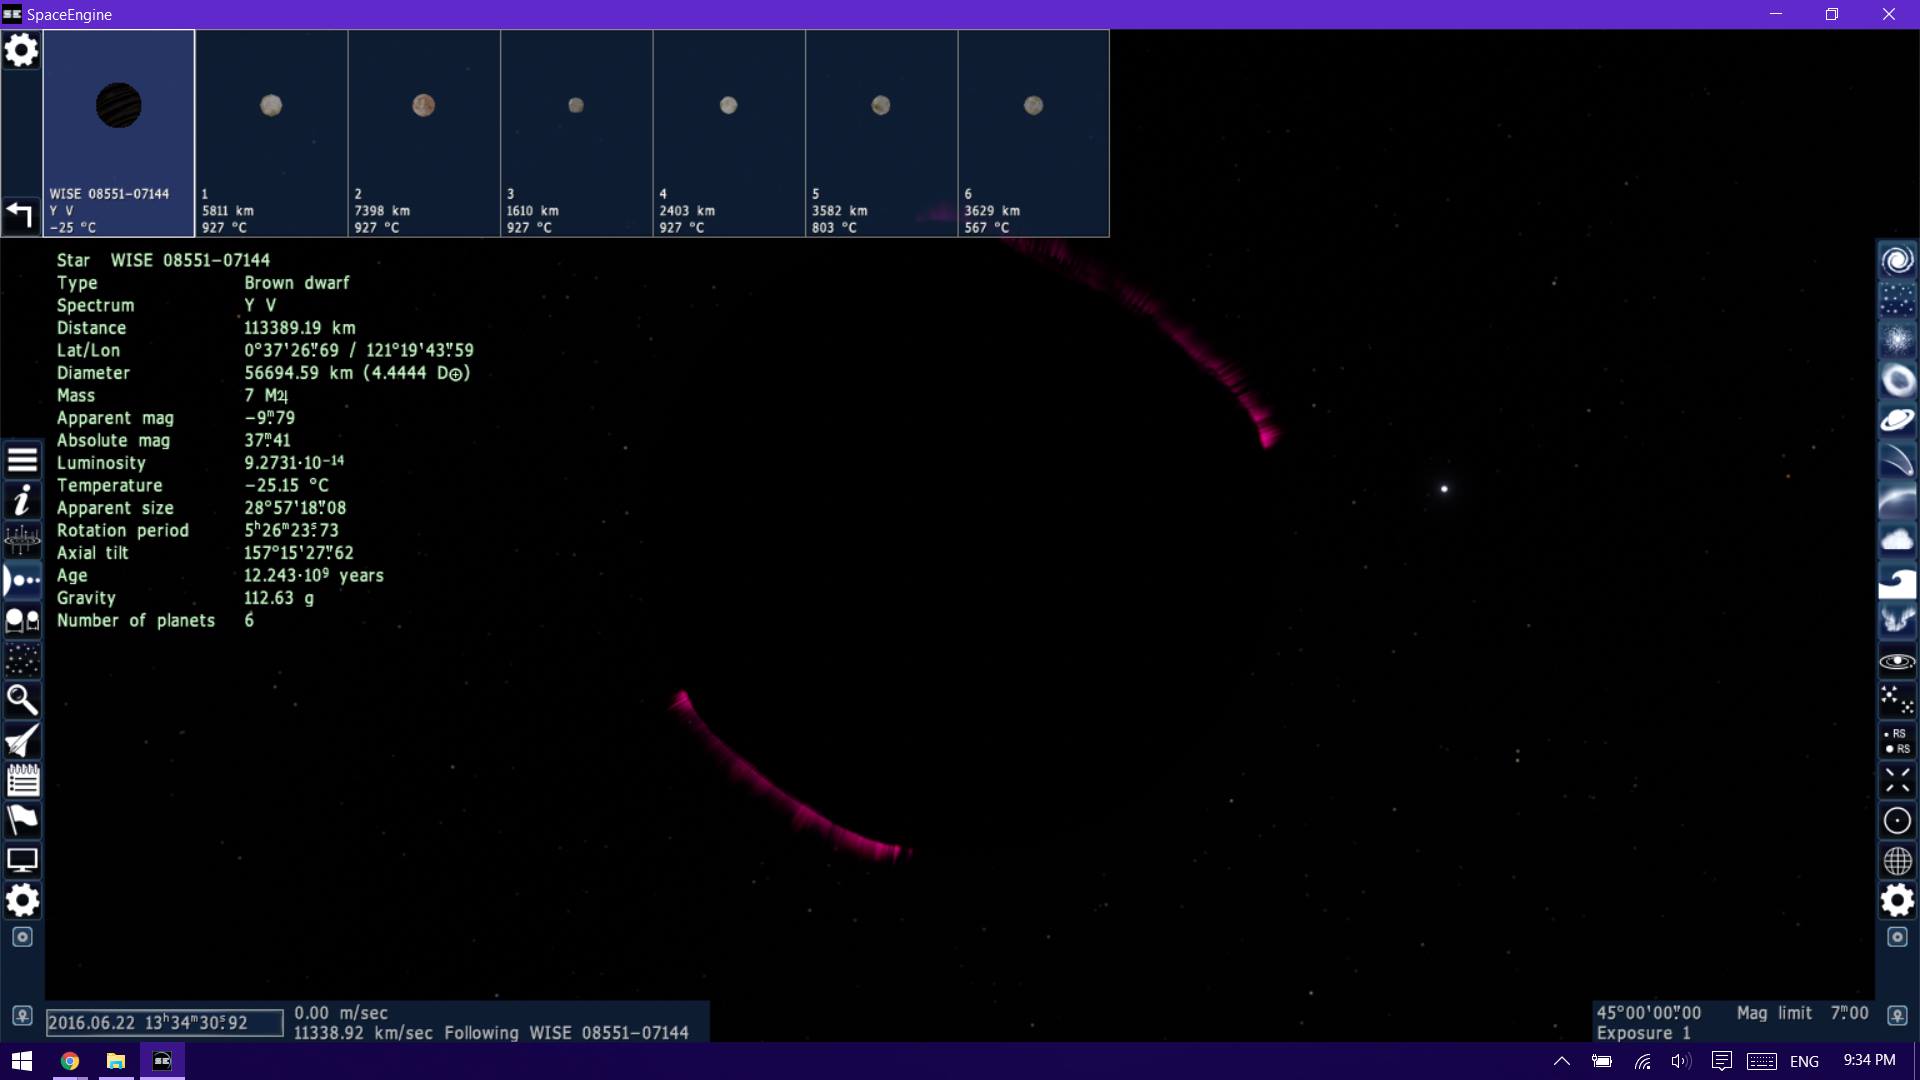Click the date and time field
Viewport: 1920px width, 1080px height.
pos(164,1022)
